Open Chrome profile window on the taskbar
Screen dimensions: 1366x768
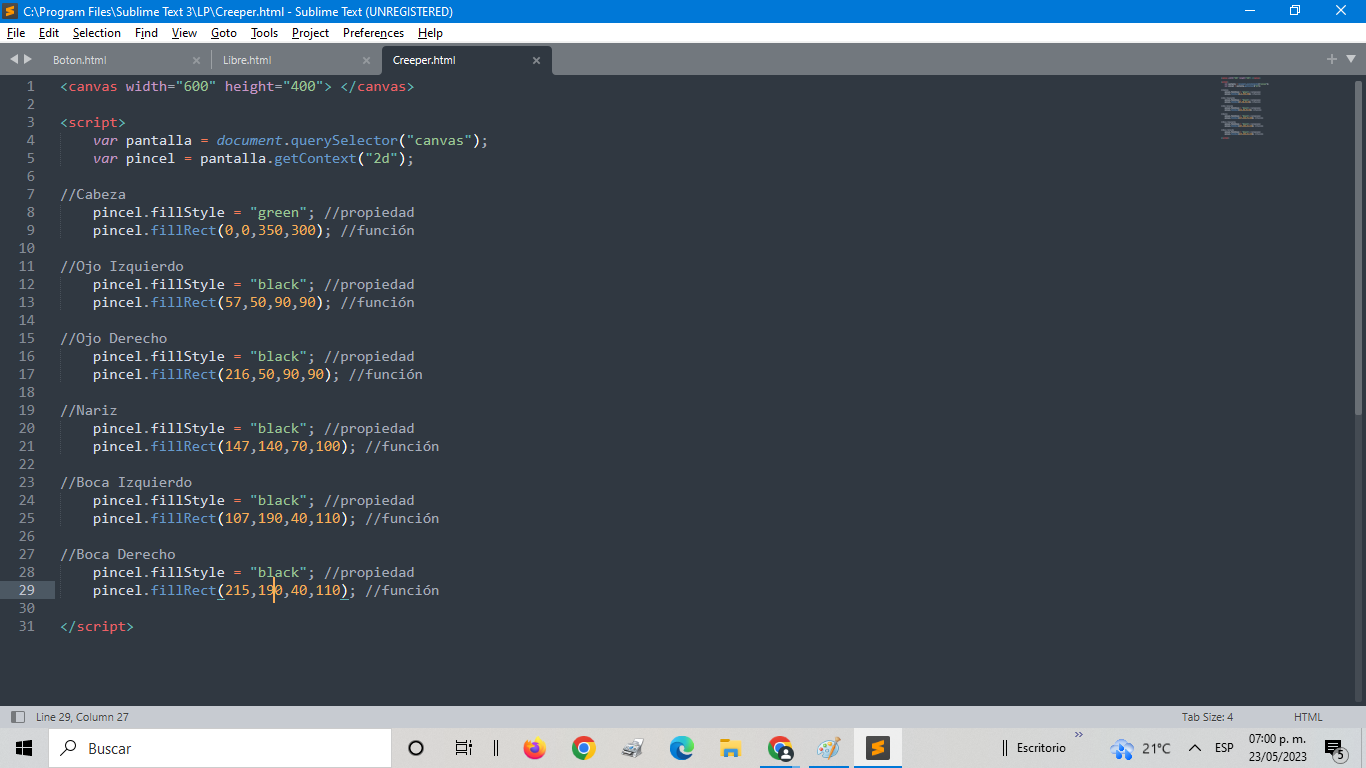(780, 748)
